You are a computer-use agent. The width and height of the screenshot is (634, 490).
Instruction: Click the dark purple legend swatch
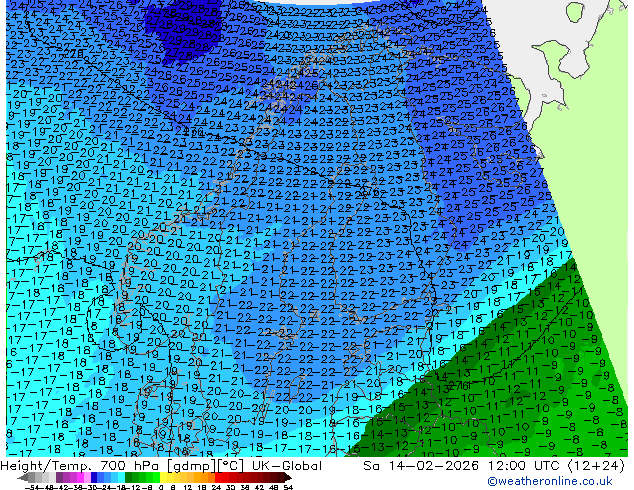59,478
